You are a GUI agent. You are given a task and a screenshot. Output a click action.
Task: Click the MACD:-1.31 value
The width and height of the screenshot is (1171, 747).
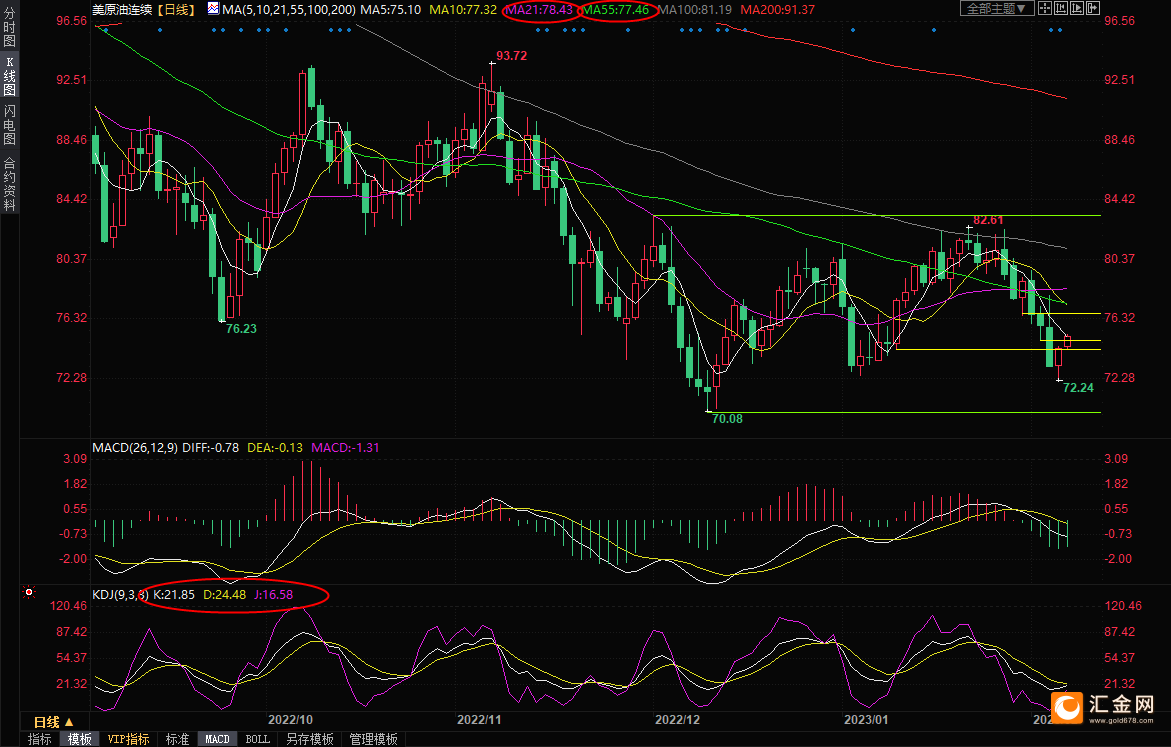(345, 447)
